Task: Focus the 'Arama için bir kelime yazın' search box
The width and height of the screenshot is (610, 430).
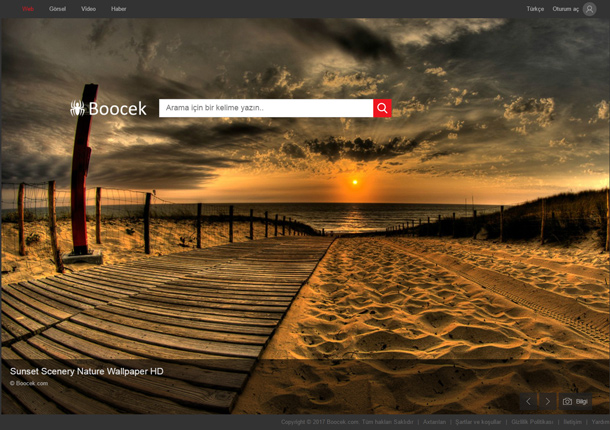Action: coord(265,108)
